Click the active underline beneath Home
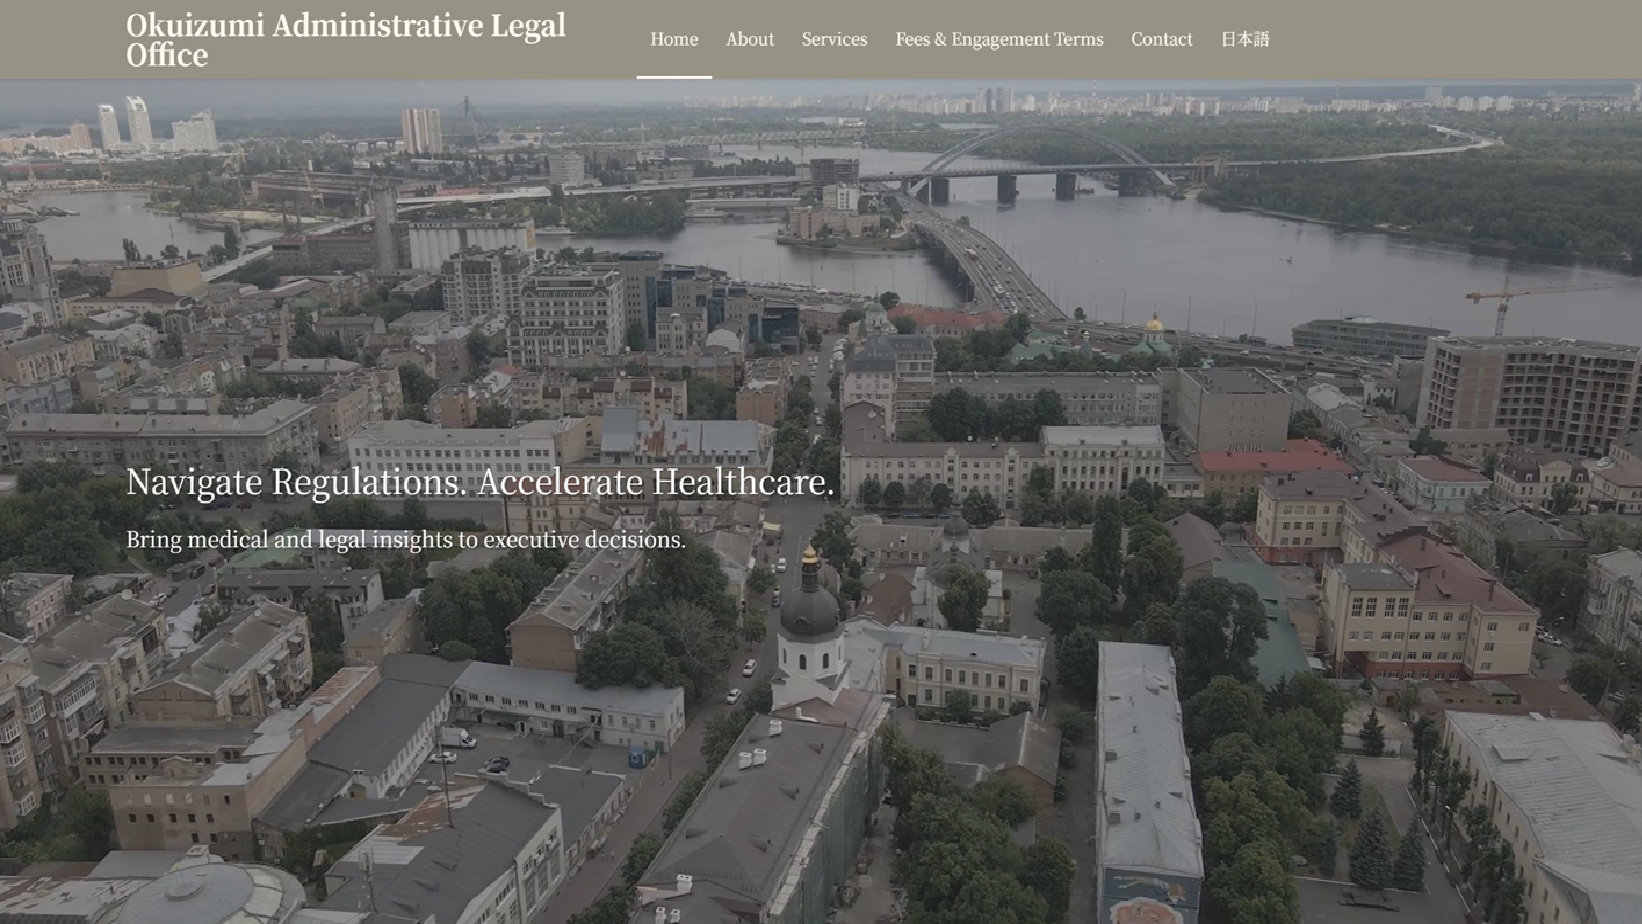 [674, 76]
